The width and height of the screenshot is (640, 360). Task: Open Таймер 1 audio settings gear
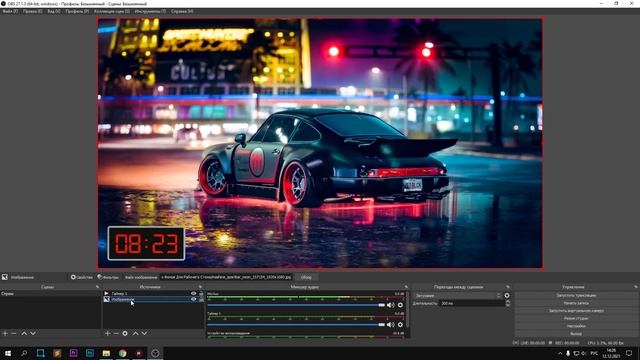point(400,324)
